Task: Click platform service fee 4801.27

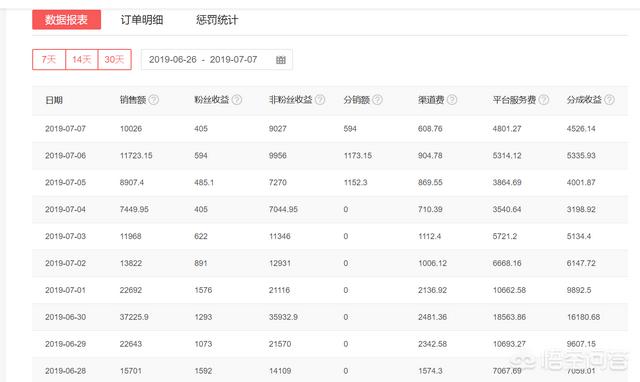Action: coord(507,129)
